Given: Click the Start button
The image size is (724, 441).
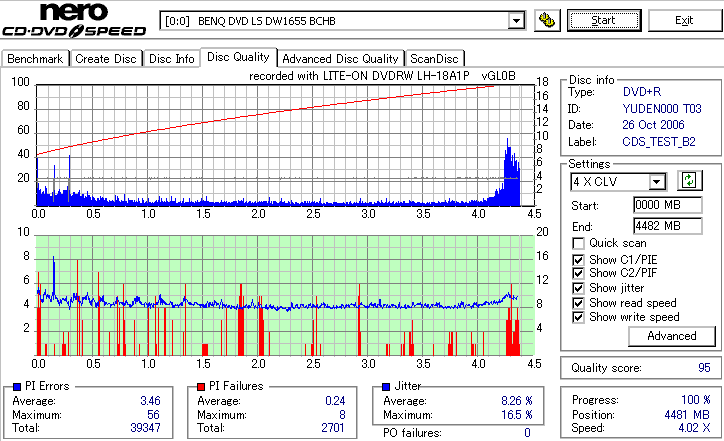Looking at the screenshot, I should 604,20.
